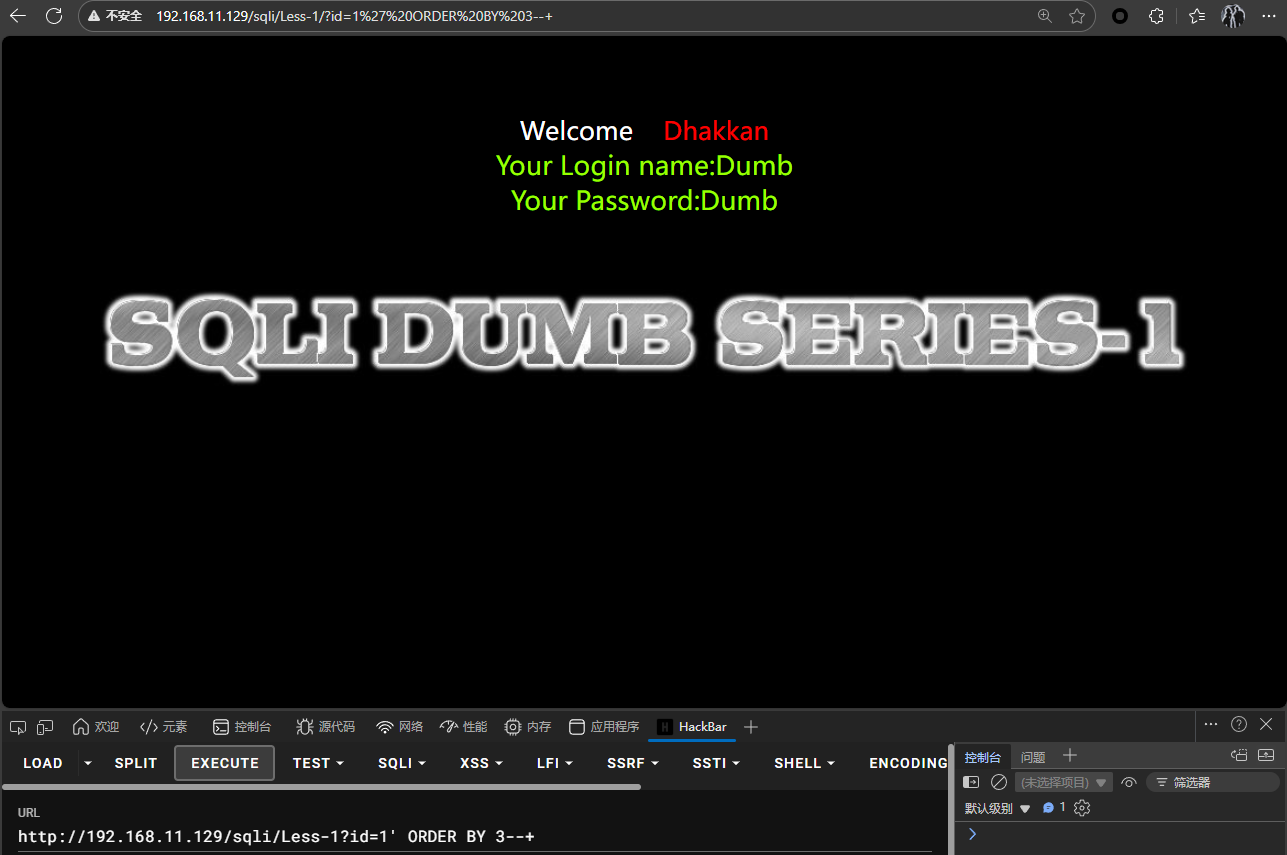The height and width of the screenshot is (855, 1287).
Task: Click the inspect element picker icon
Action: 18,727
